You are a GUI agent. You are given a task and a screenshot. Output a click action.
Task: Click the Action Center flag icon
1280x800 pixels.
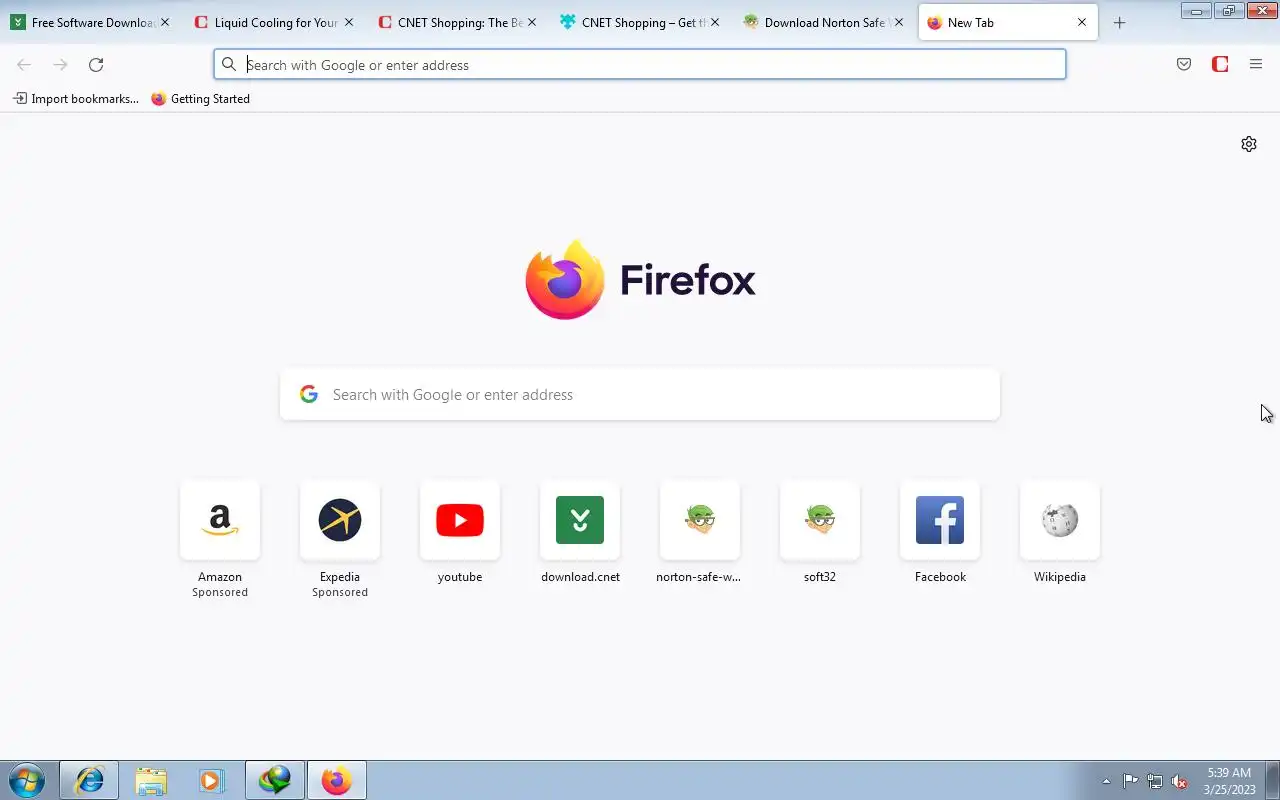(x=1131, y=781)
